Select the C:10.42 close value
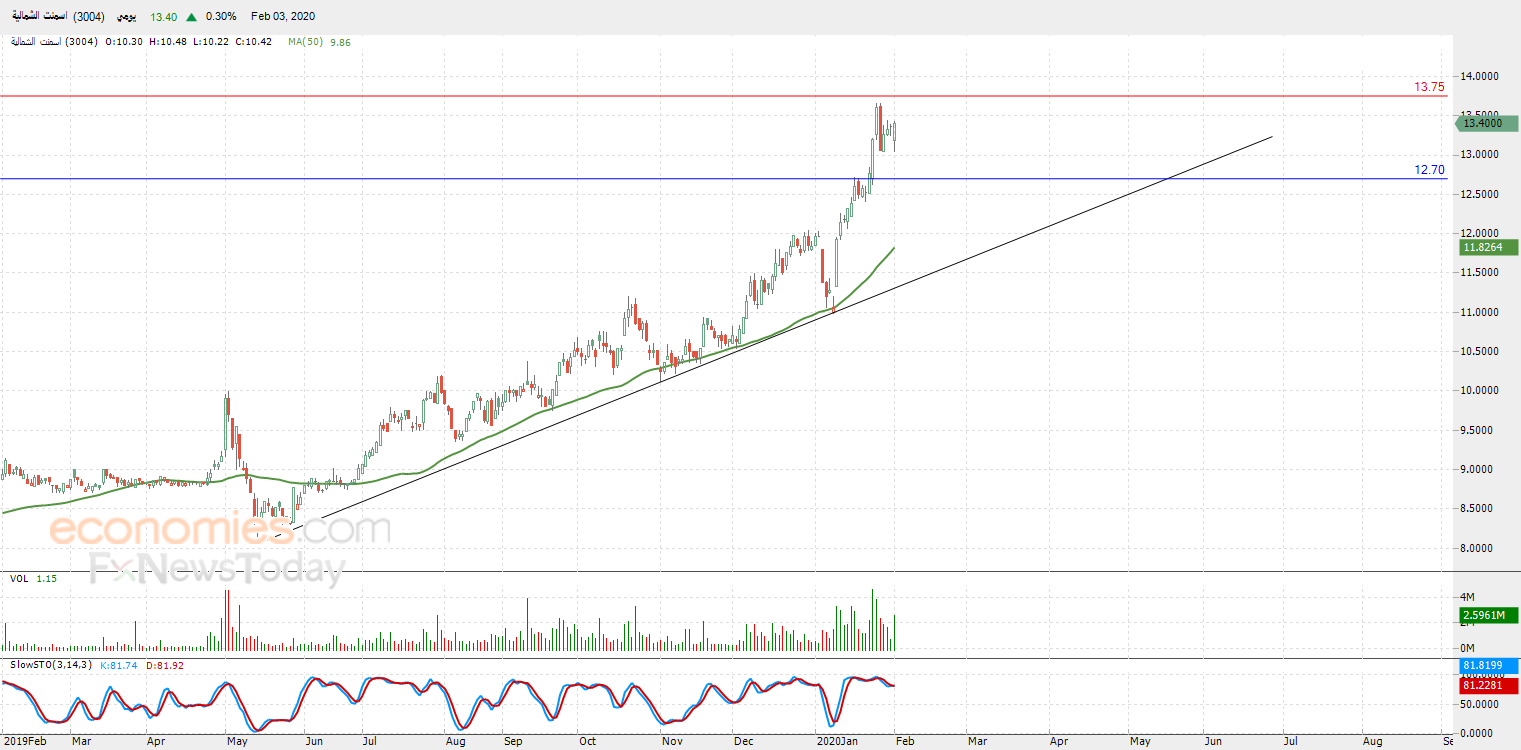The height and width of the screenshot is (750, 1521). pos(254,42)
